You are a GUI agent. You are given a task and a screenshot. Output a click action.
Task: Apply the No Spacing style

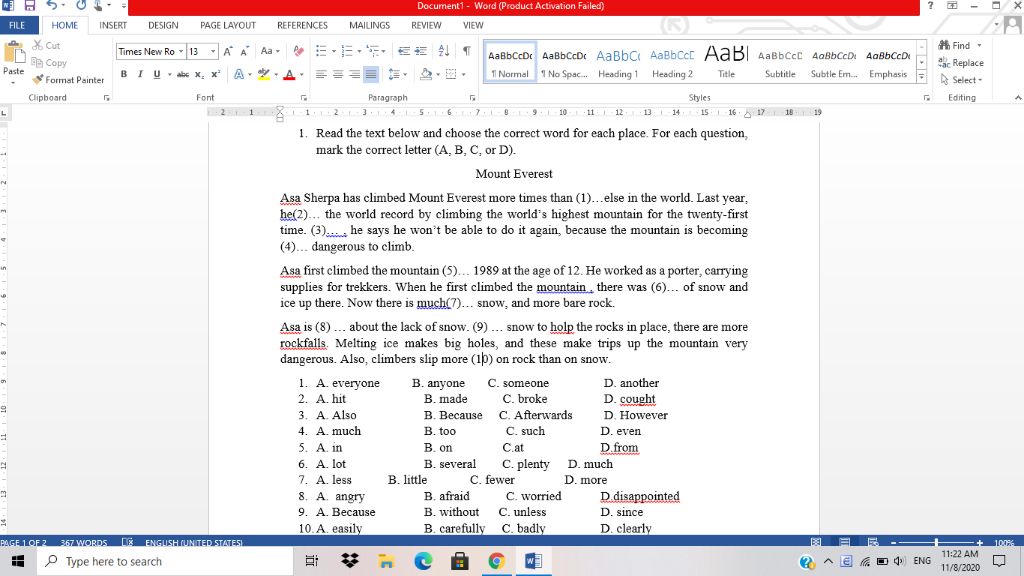(x=564, y=63)
